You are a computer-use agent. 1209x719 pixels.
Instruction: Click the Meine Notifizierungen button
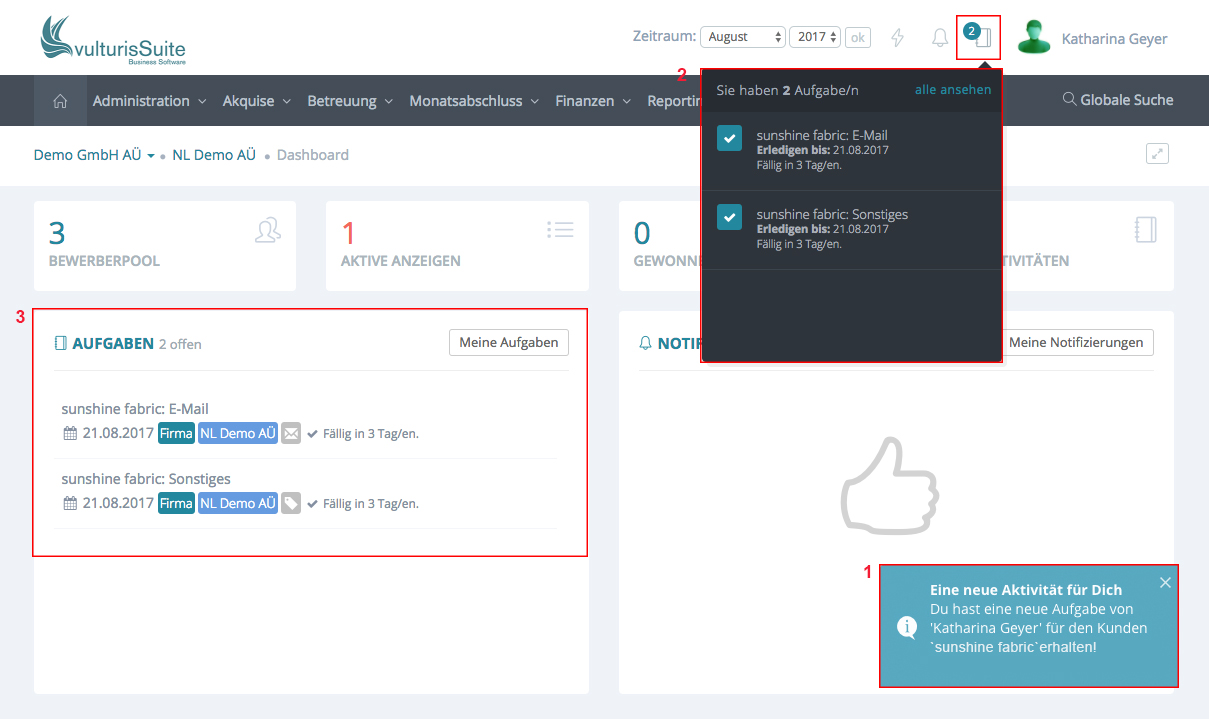point(1075,342)
